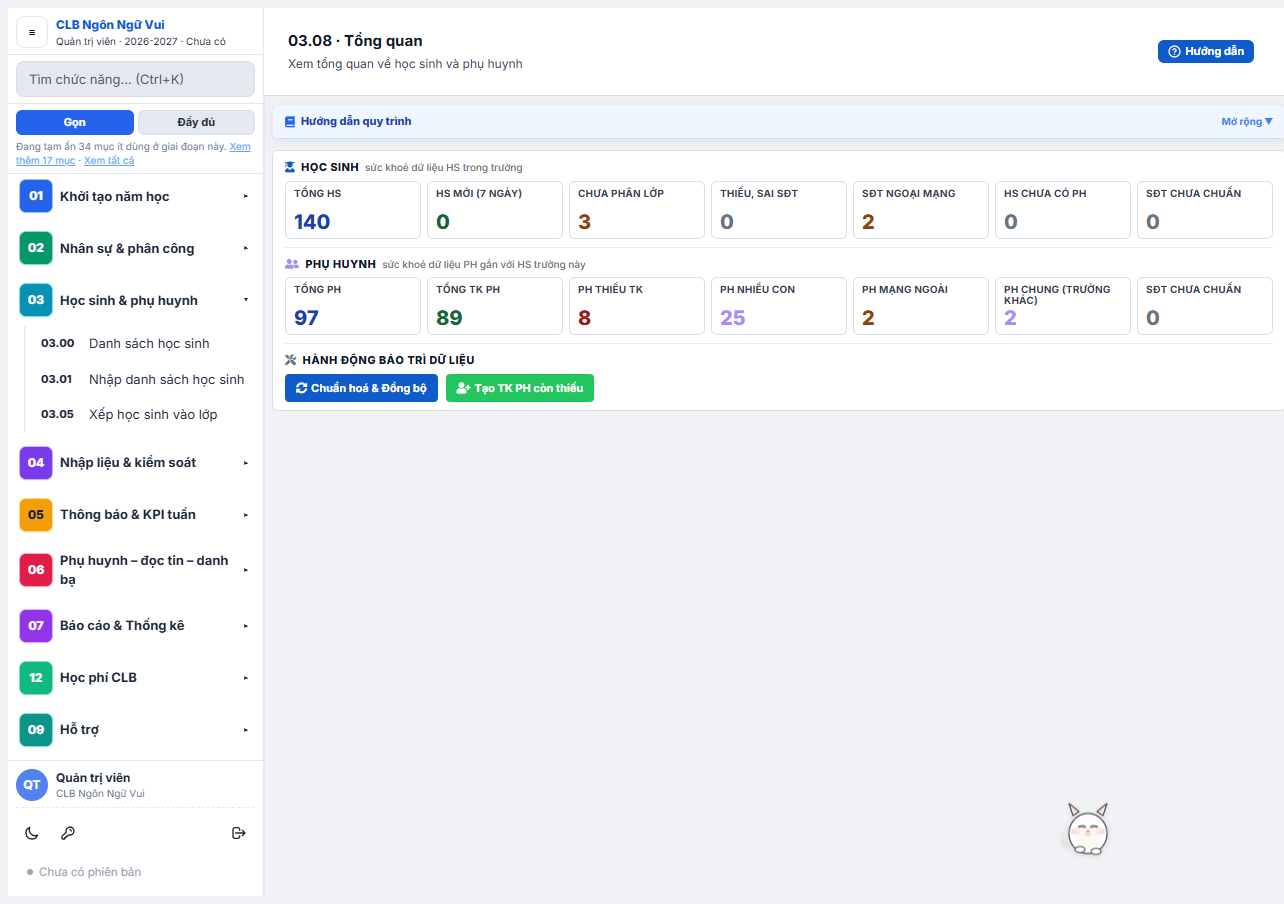Viewport: 1284px width, 904px height.
Task: Open 03.00 Danh sách học sinh
Action: pos(143,343)
